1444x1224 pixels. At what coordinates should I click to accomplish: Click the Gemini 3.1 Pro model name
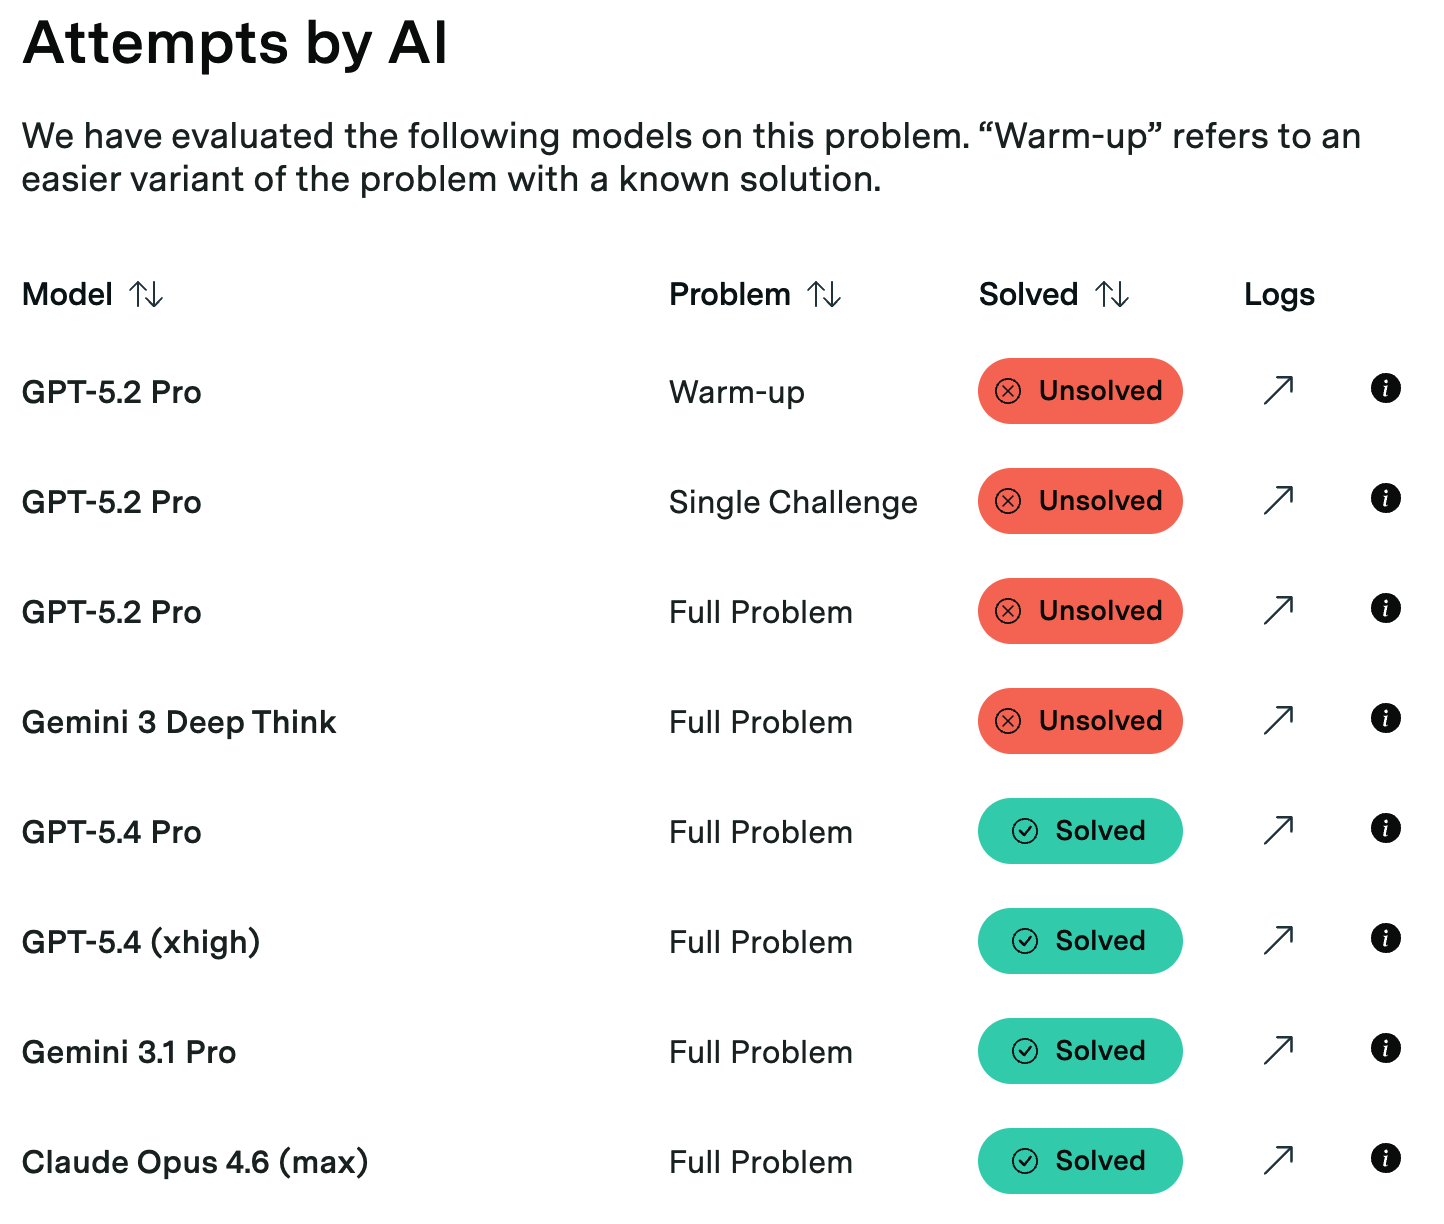pyautogui.click(x=129, y=1052)
